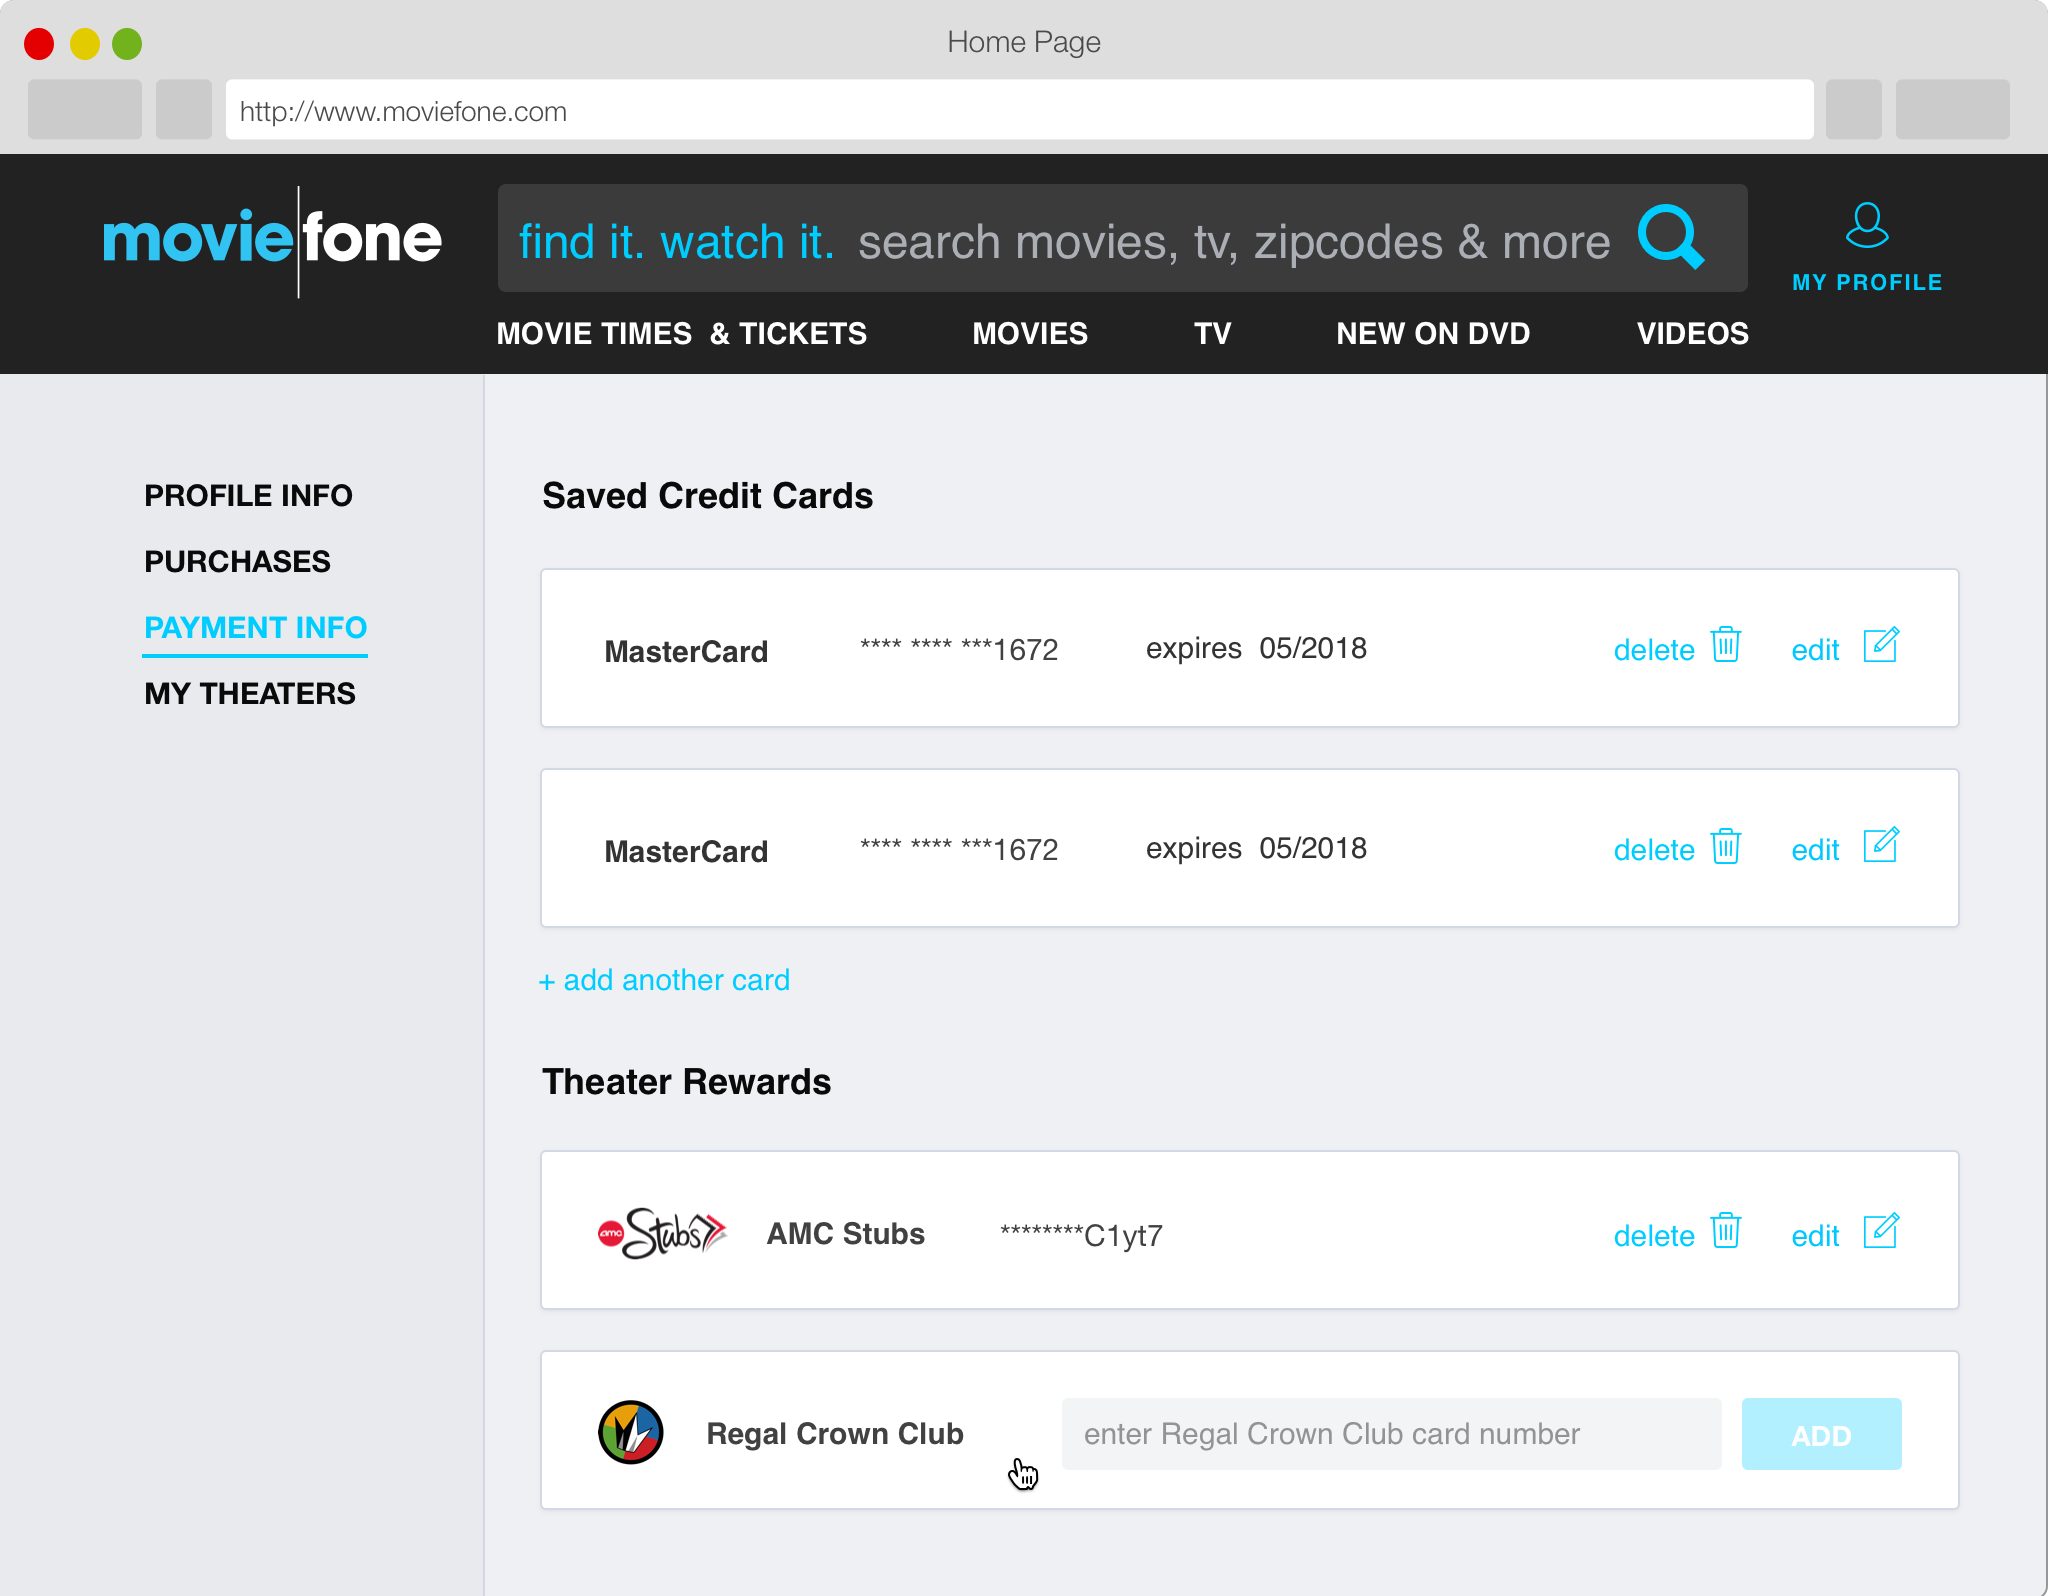
Task: Click pencil edit icon on first MasterCard
Action: (x=1880, y=646)
